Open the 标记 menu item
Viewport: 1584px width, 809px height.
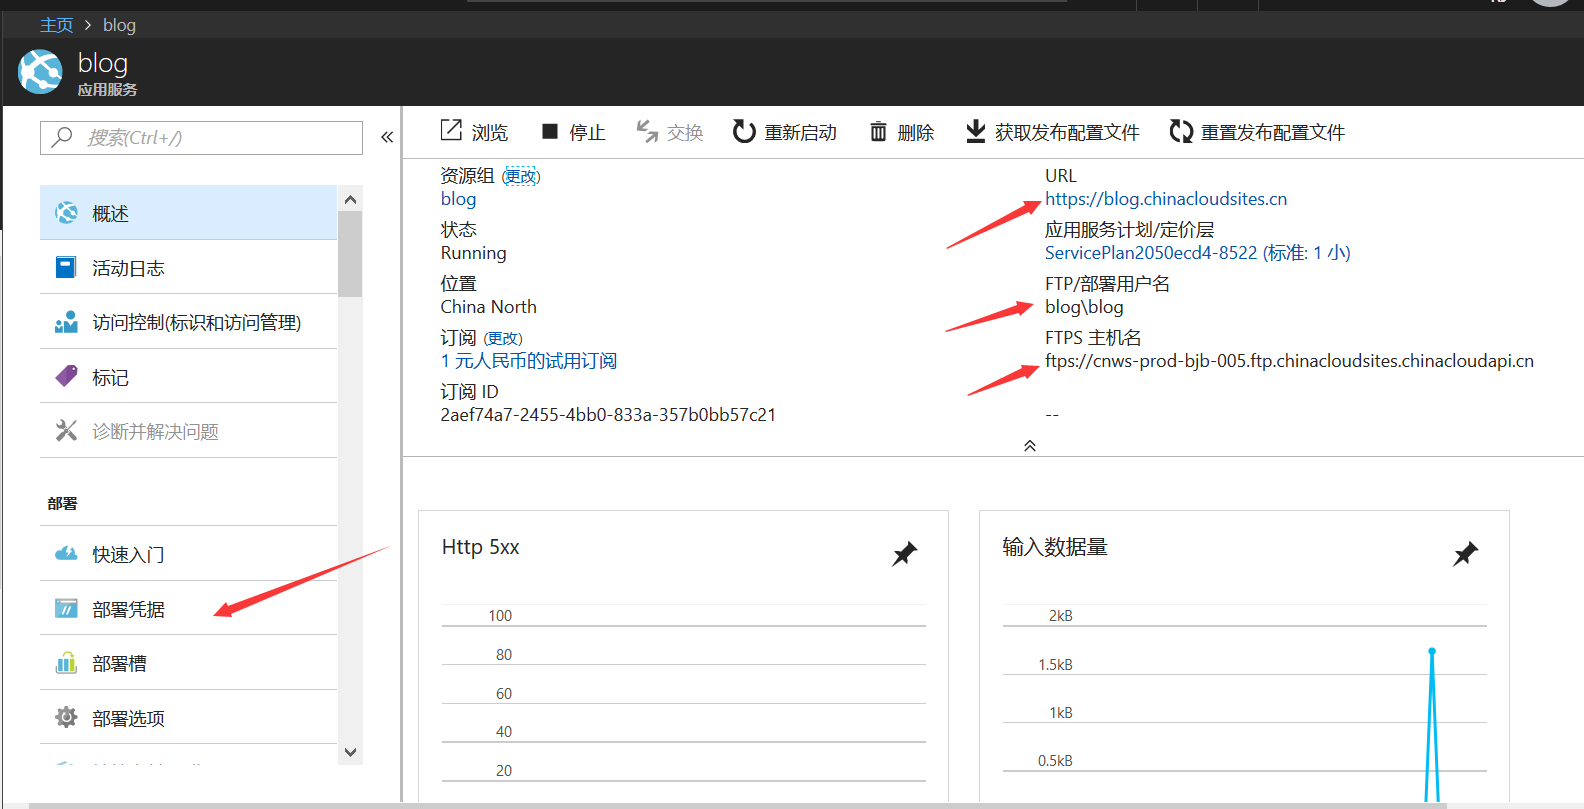click(188, 377)
